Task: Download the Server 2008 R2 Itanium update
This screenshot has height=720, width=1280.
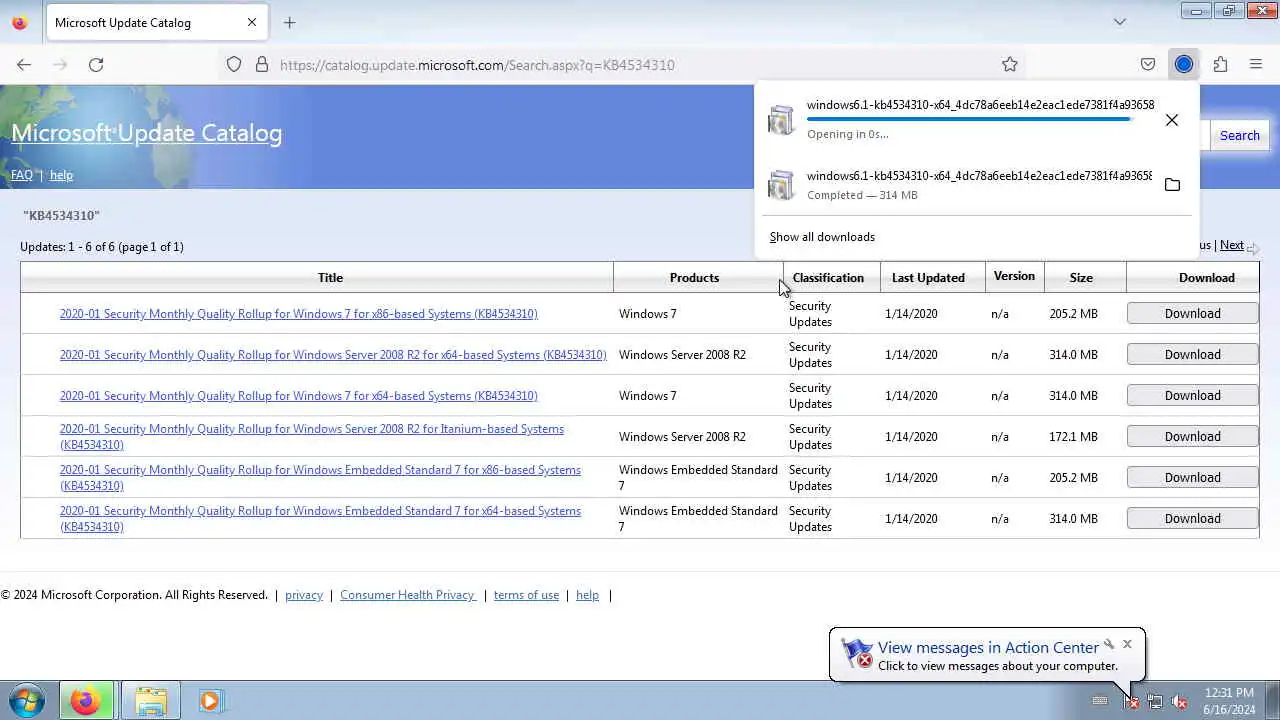Action: [x=1192, y=437]
